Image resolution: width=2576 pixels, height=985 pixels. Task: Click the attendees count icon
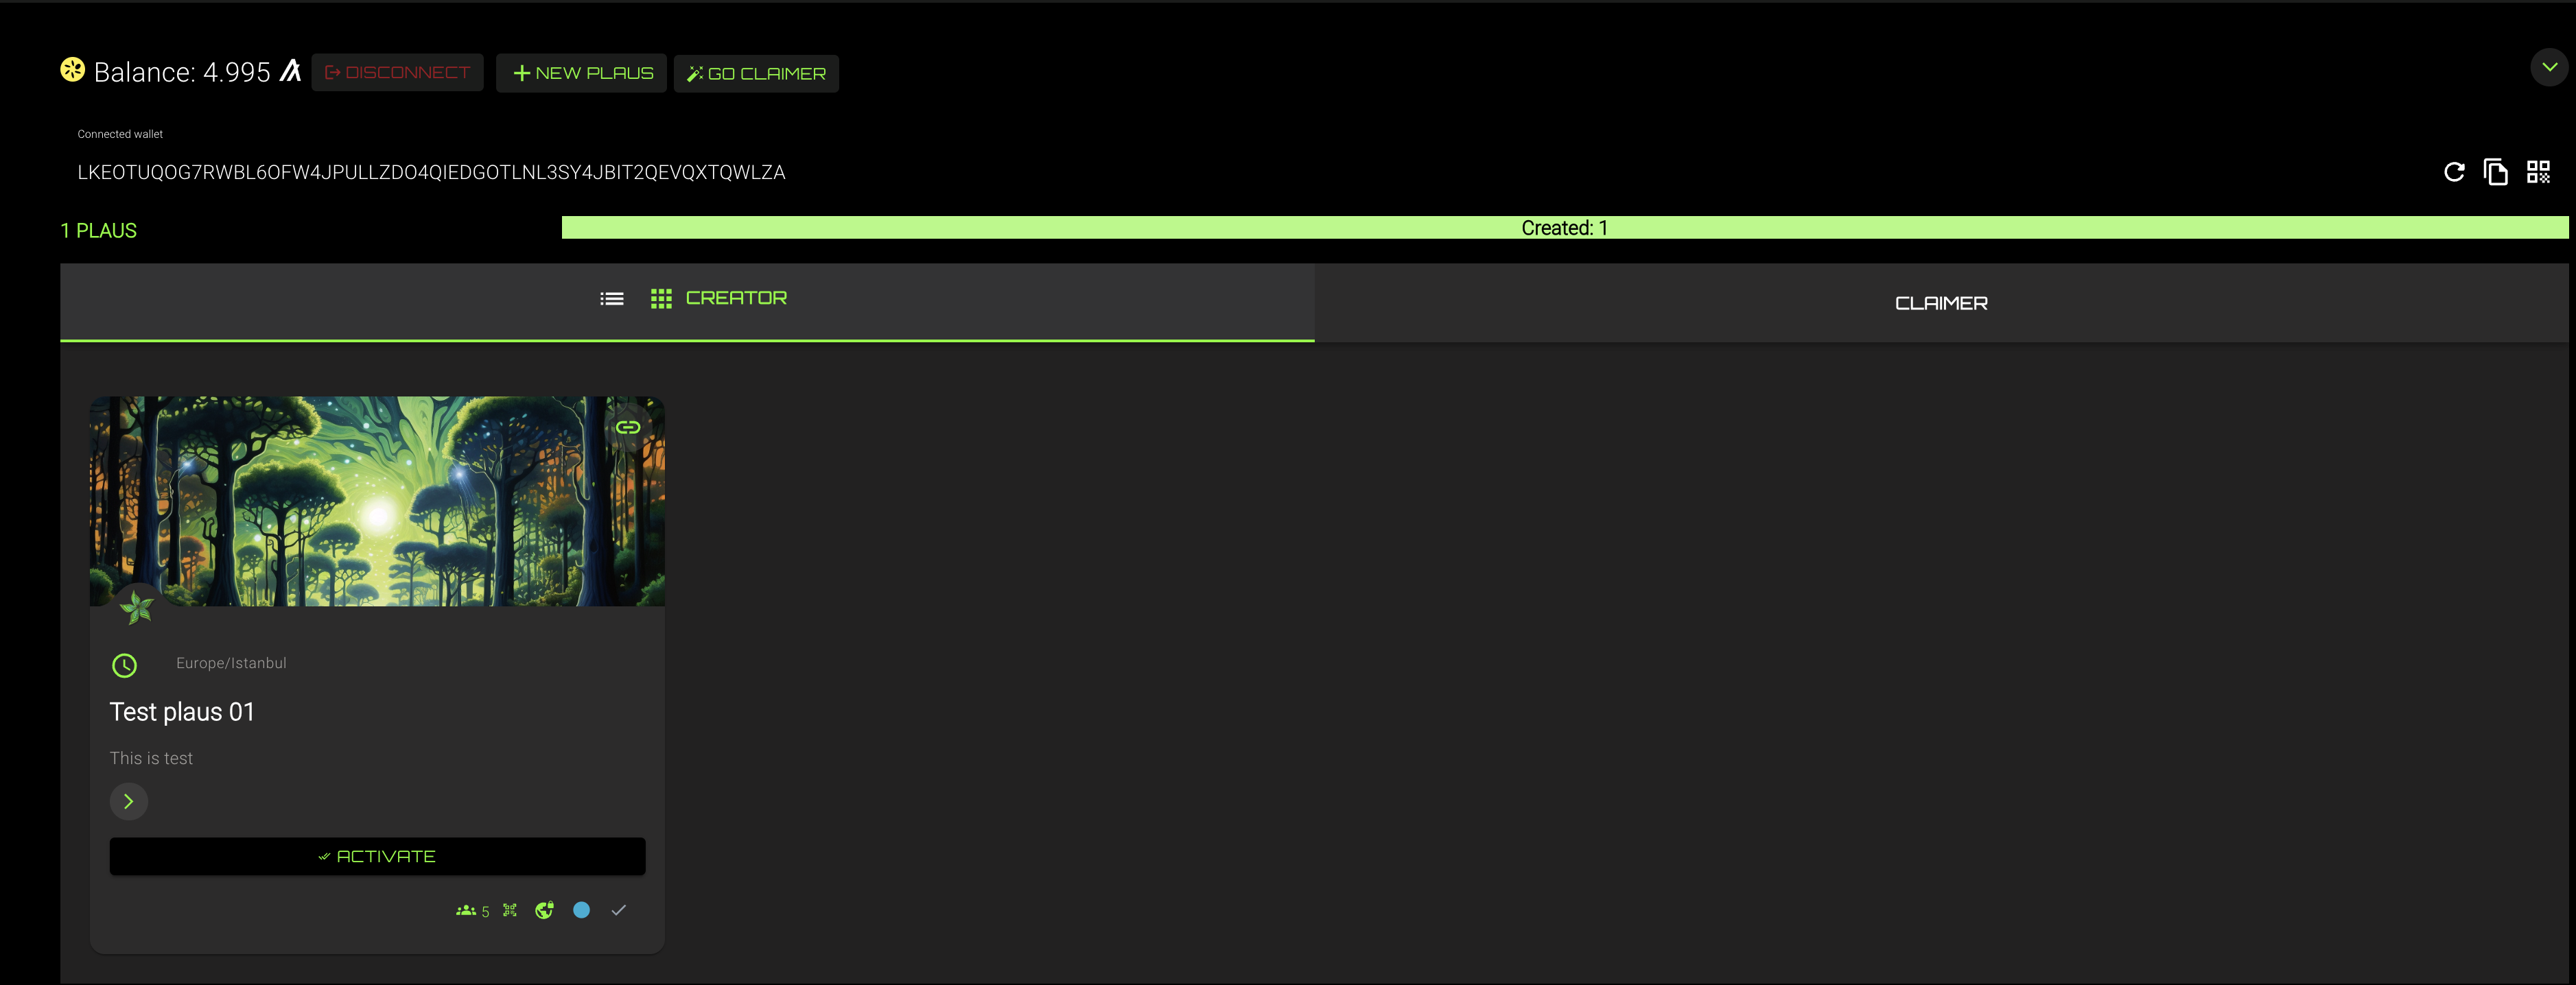click(466, 910)
